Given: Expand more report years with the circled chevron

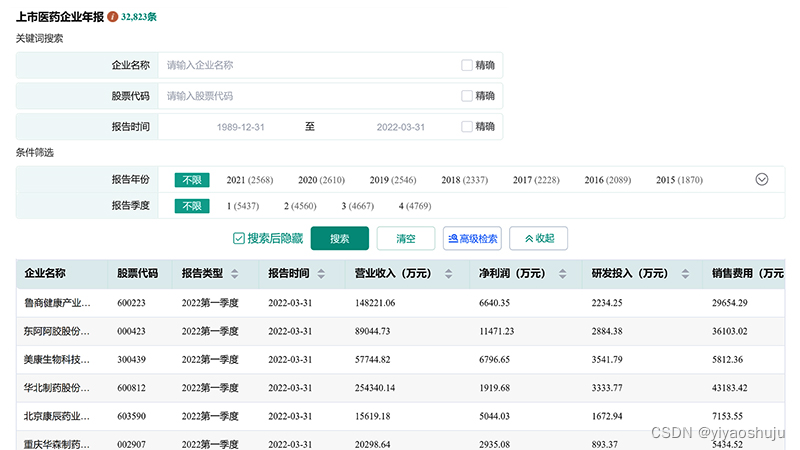Looking at the screenshot, I should tap(762, 180).
